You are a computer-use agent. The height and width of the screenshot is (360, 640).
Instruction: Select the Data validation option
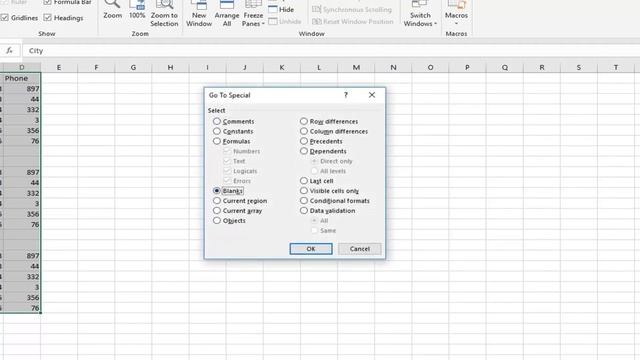(x=304, y=211)
